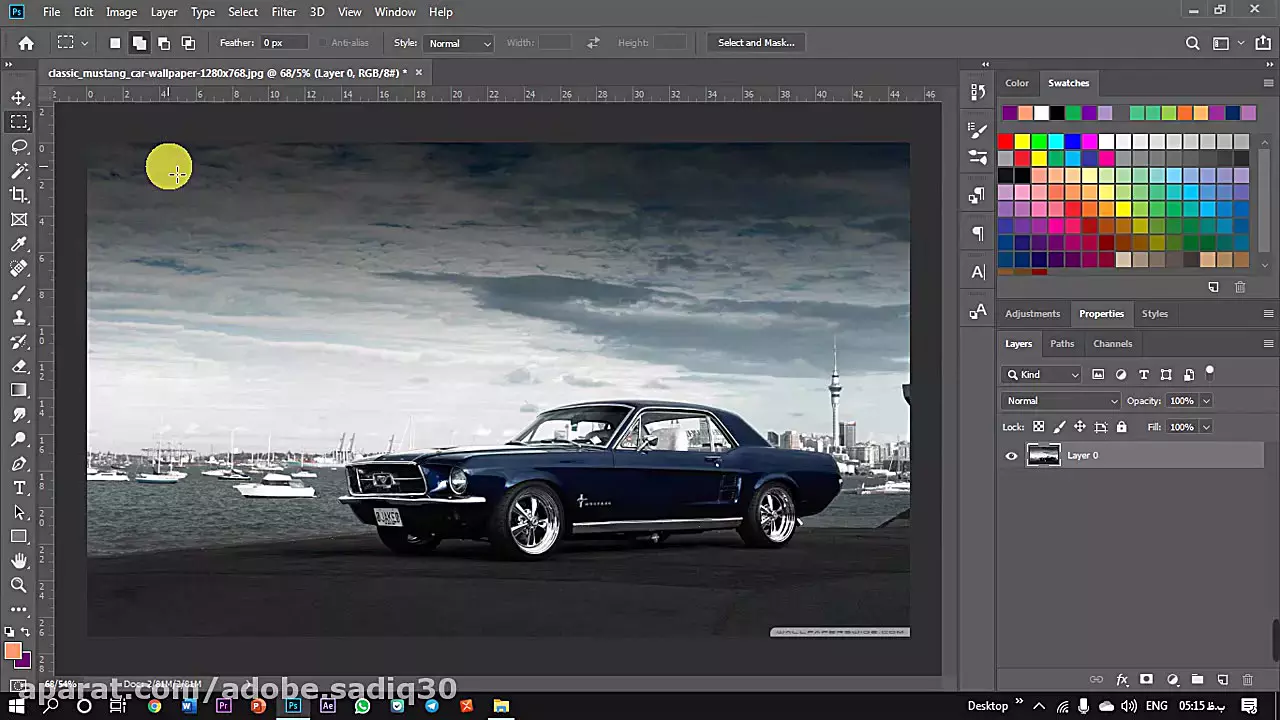Open the Layers panel menu
This screenshot has height=720, width=1280.
(1268, 343)
